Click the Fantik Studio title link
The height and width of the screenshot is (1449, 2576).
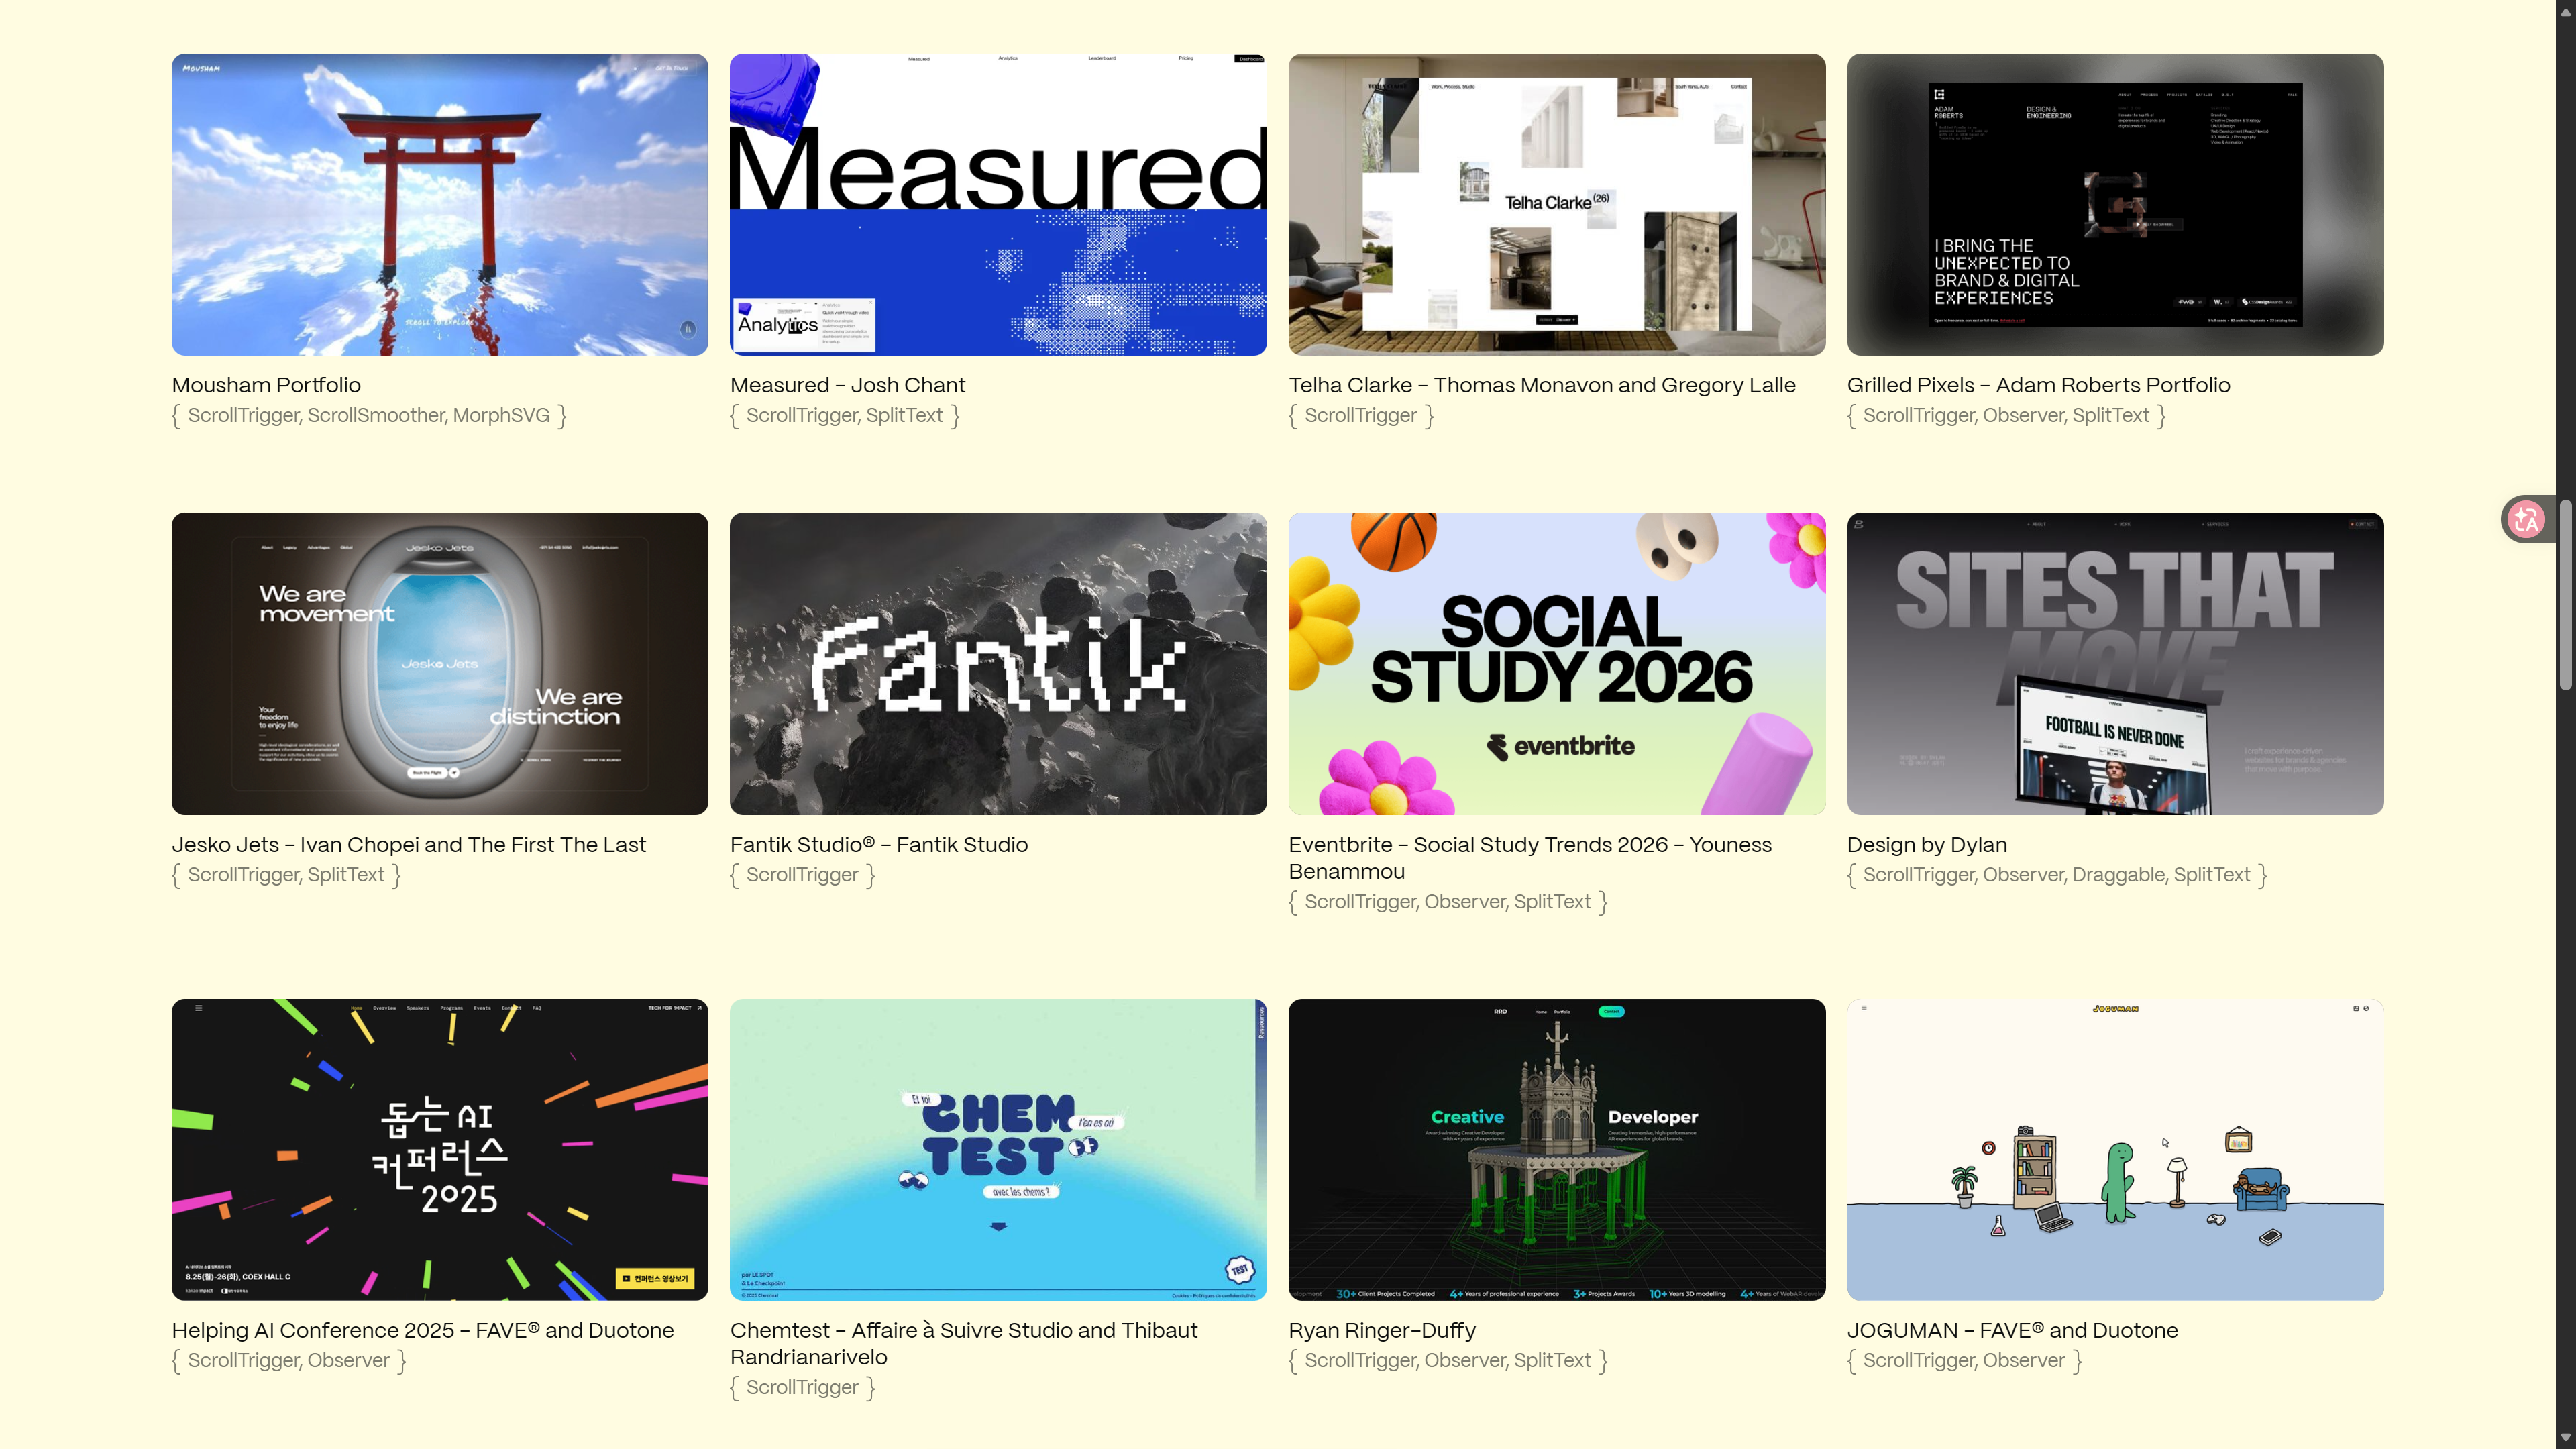pyautogui.click(x=878, y=844)
